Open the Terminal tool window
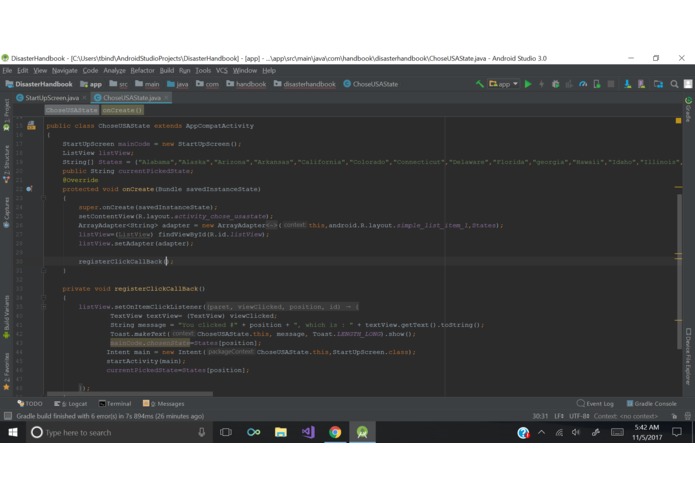This screenshot has width=695, height=494. tap(115, 404)
